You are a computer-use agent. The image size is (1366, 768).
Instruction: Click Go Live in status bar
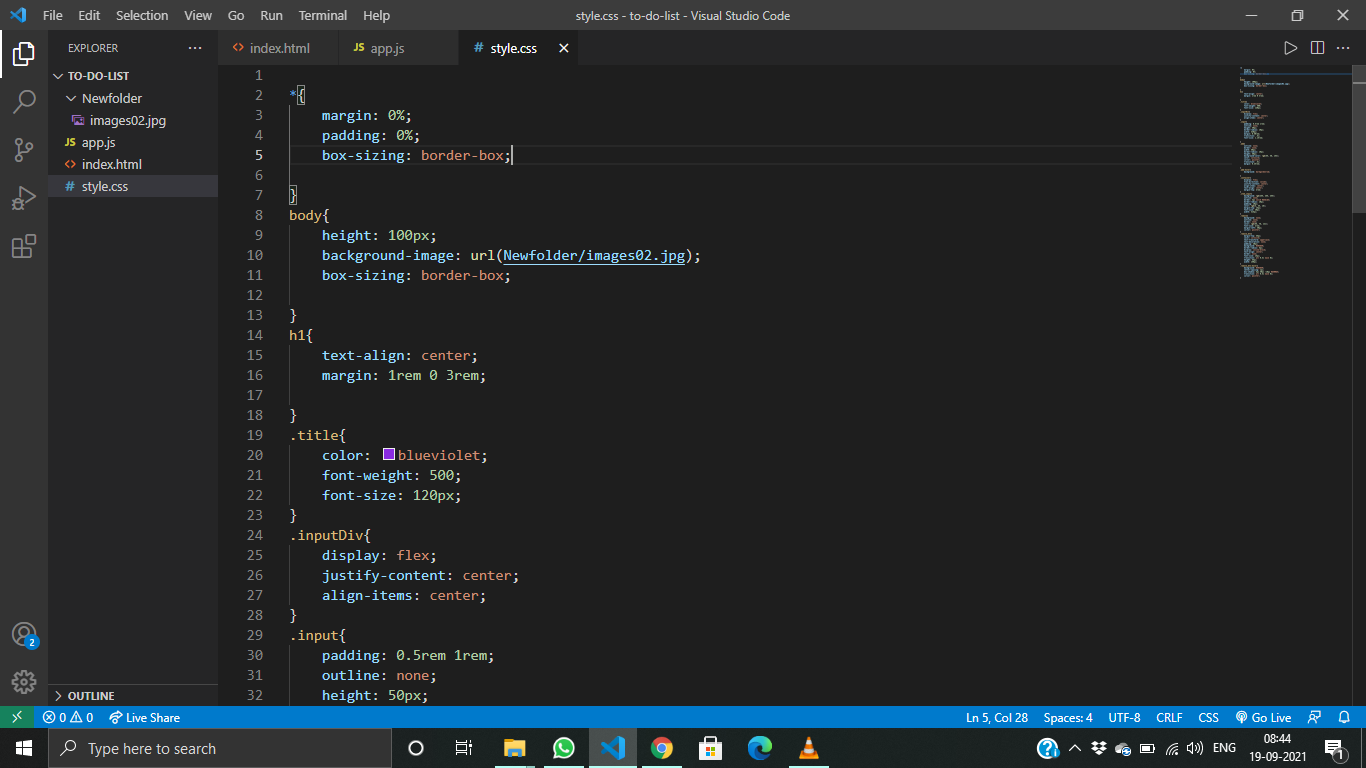click(1263, 717)
